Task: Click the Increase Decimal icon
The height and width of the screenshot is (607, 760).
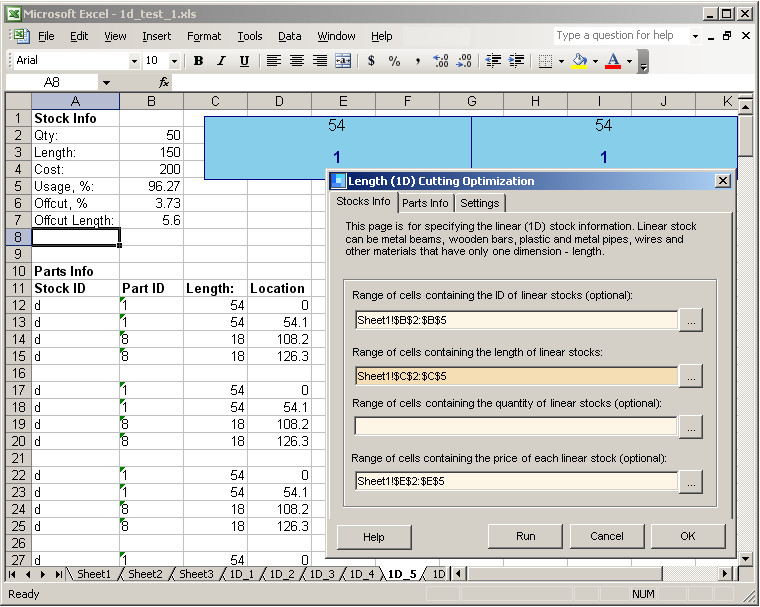Action: [x=441, y=61]
